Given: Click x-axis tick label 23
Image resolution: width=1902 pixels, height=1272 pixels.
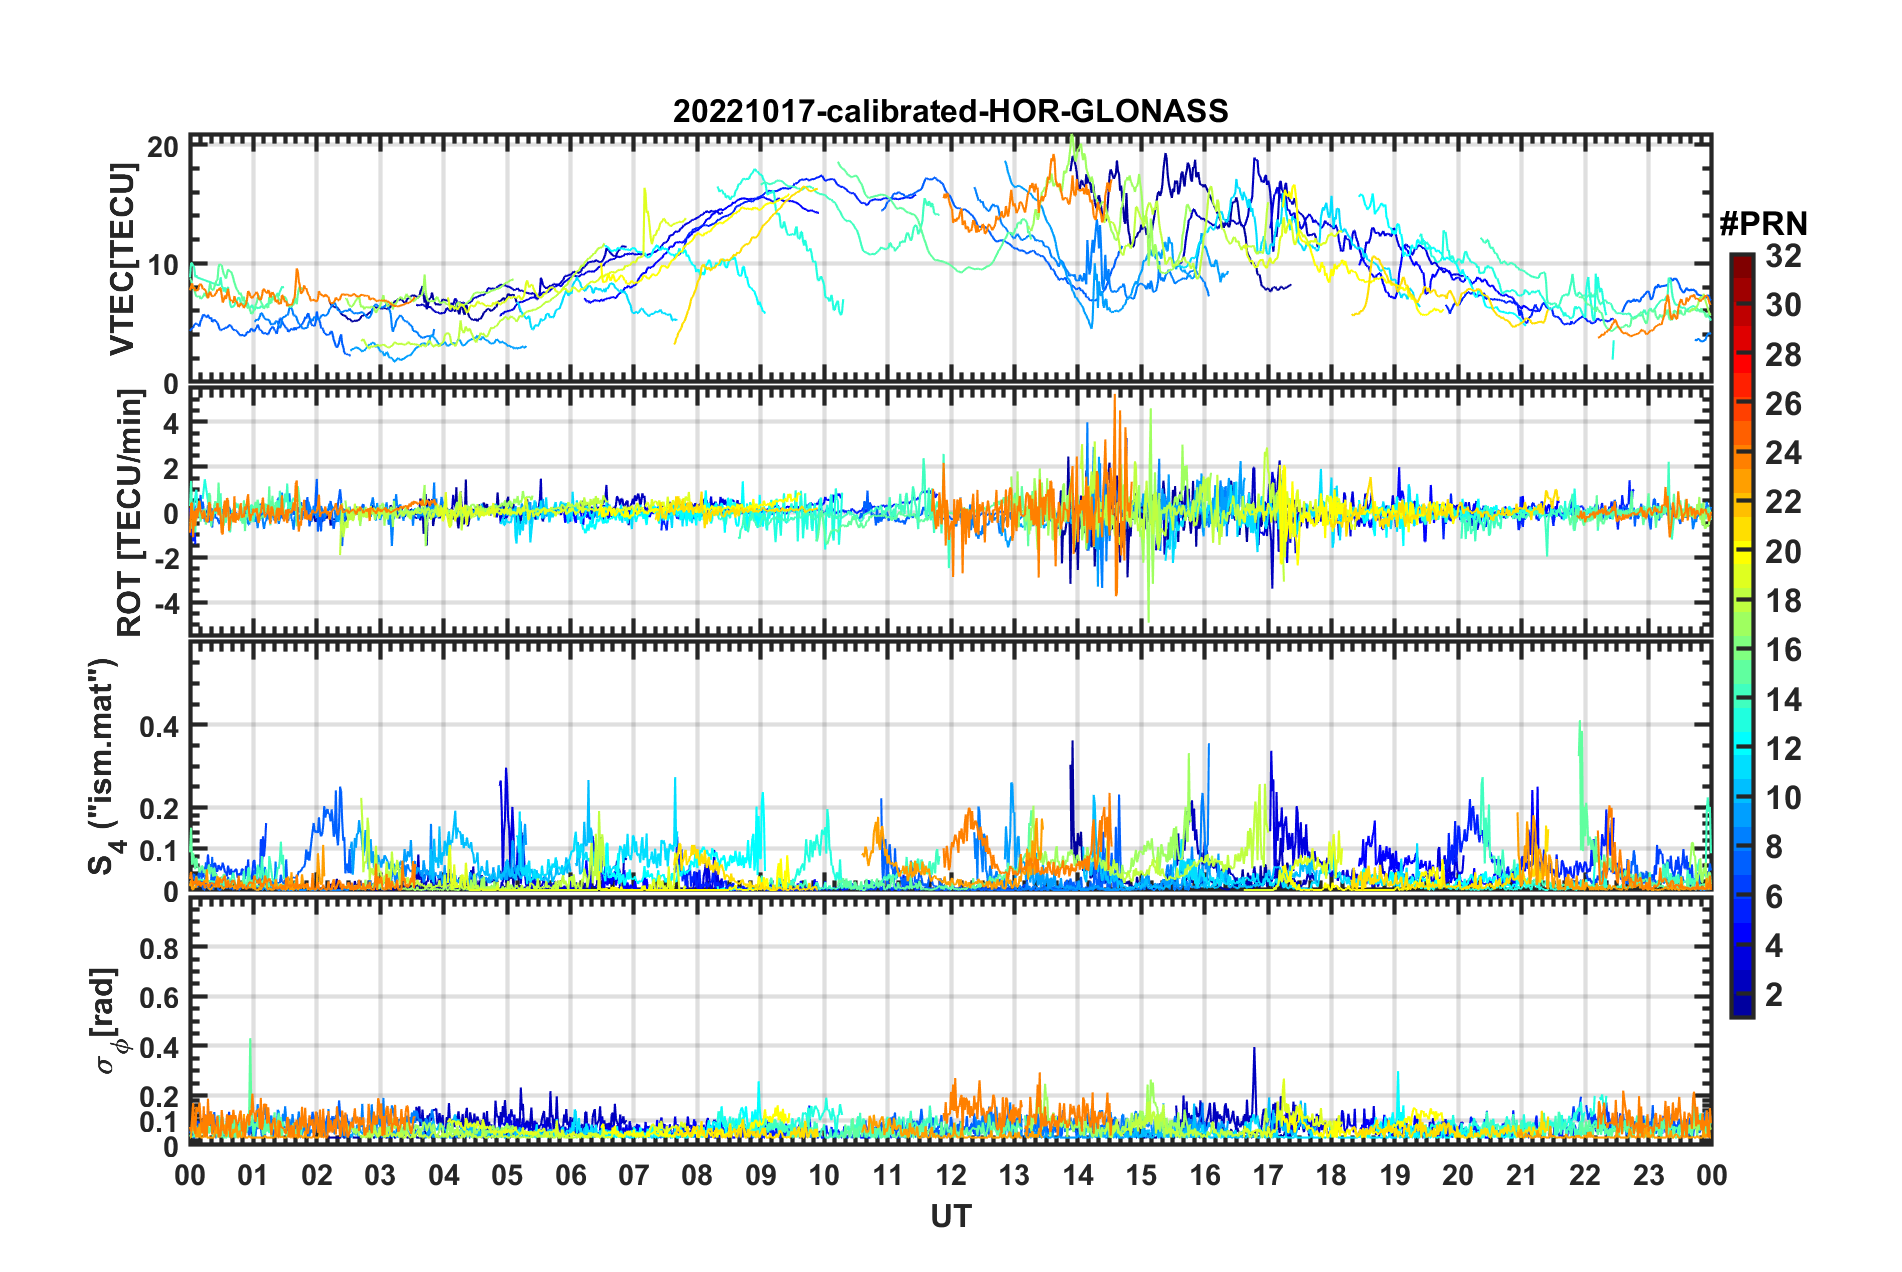Looking at the screenshot, I should tap(1648, 1175).
